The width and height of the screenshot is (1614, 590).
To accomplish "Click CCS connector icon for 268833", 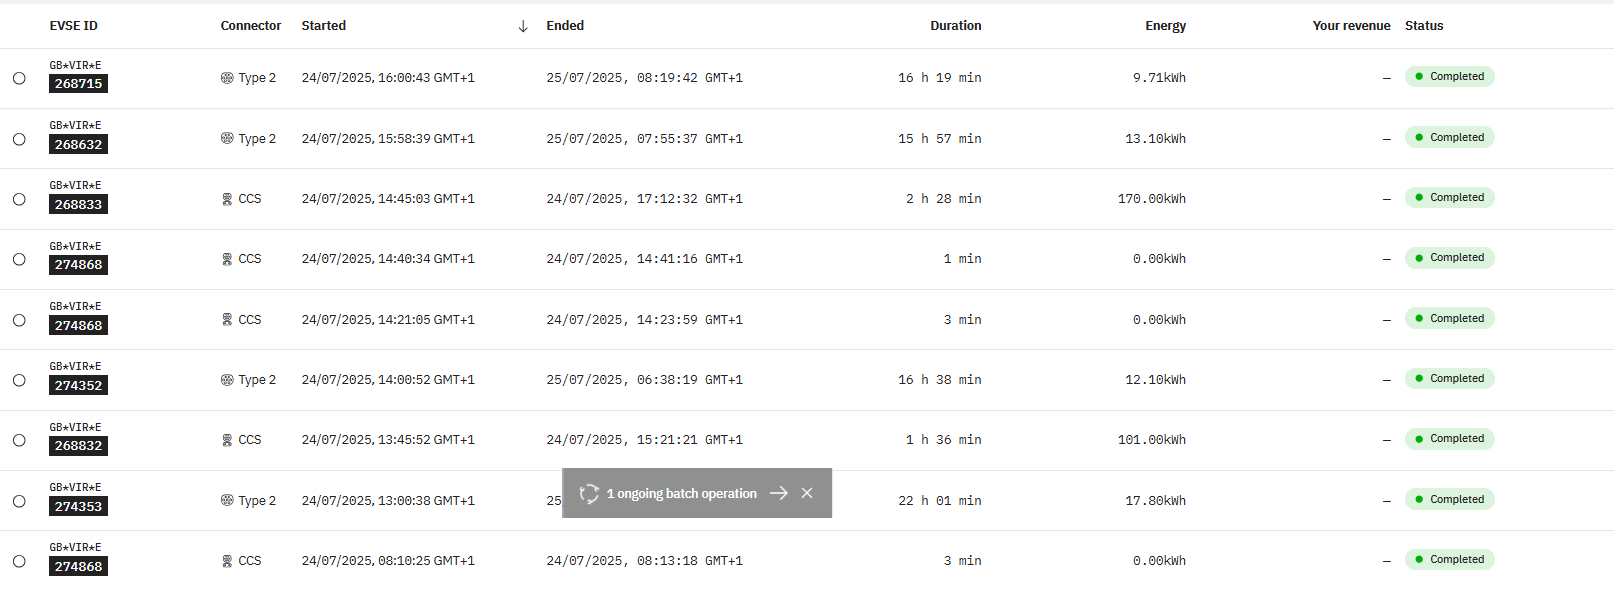I will click(x=227, y=199).
